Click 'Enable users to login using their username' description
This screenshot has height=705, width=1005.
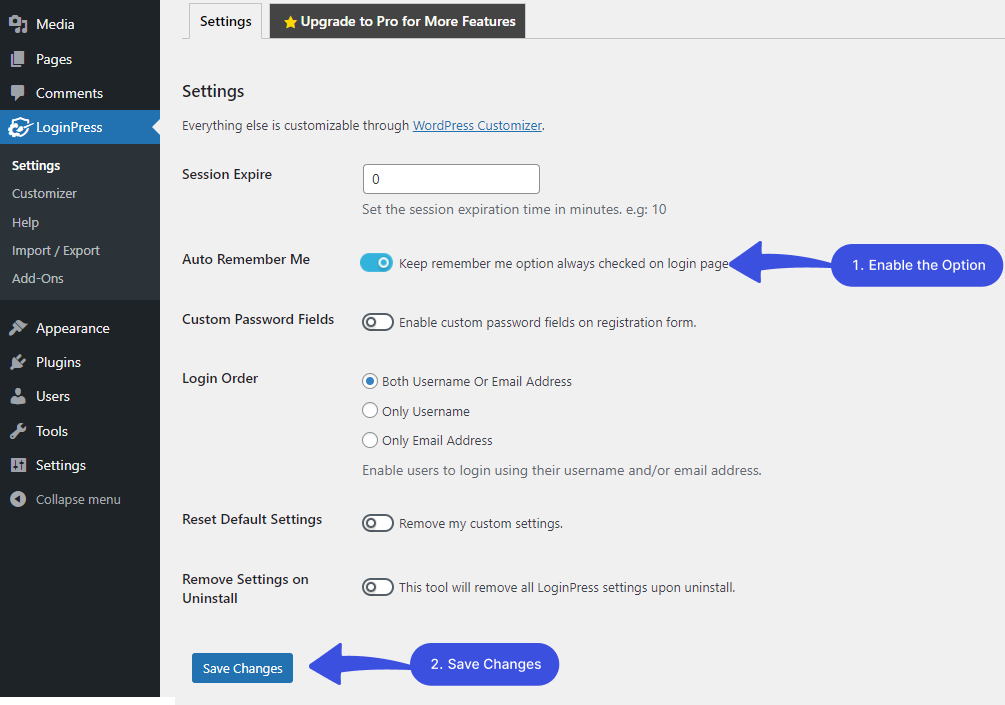tap(562, 470)
